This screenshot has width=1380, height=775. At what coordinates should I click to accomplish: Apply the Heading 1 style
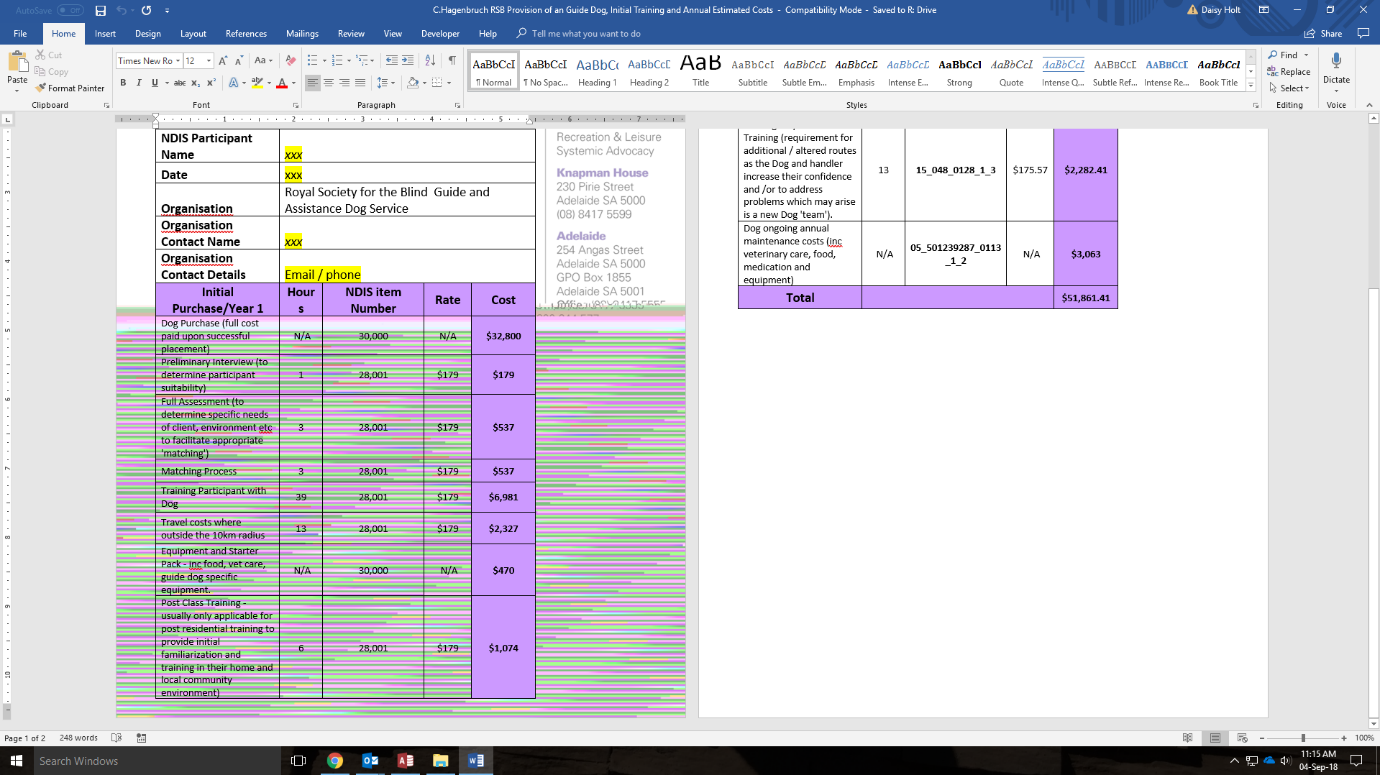click(598, 70)
